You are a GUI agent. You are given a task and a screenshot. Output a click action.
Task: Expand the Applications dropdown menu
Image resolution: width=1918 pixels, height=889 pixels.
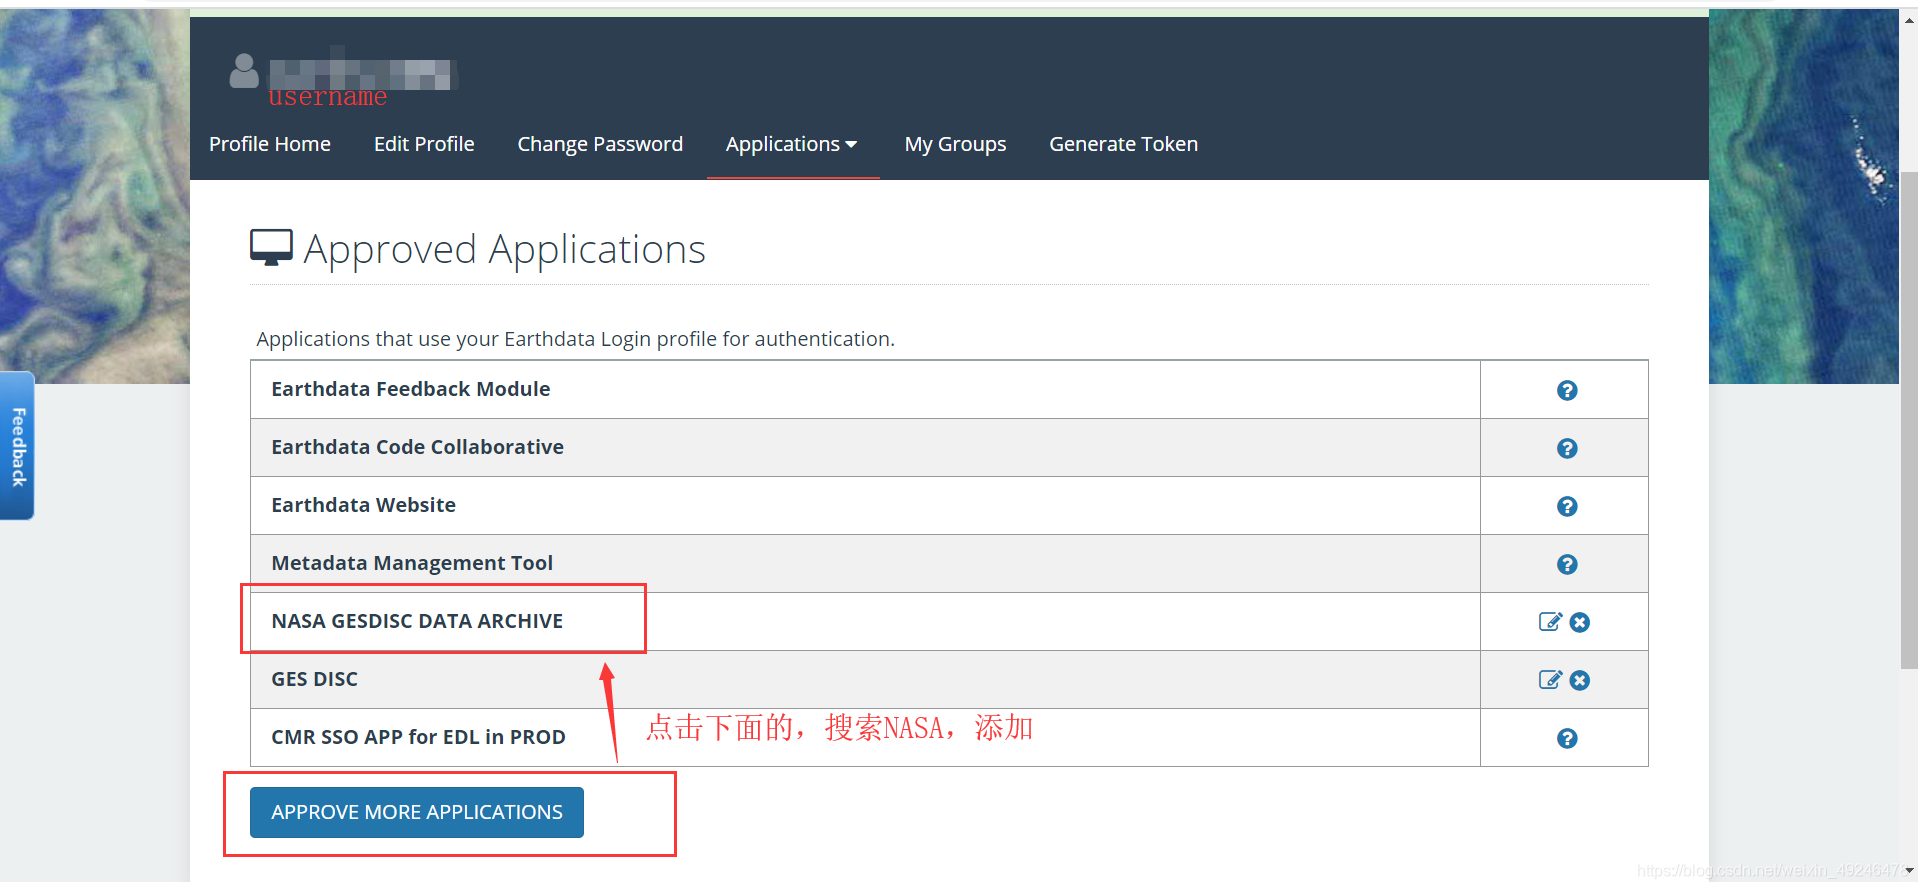(792, 144)
